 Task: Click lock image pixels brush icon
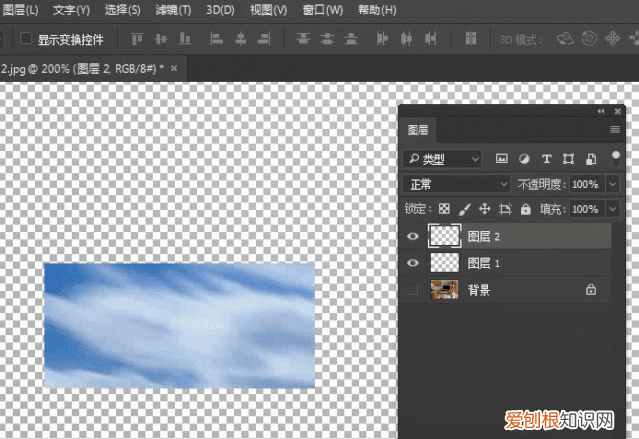464,209
